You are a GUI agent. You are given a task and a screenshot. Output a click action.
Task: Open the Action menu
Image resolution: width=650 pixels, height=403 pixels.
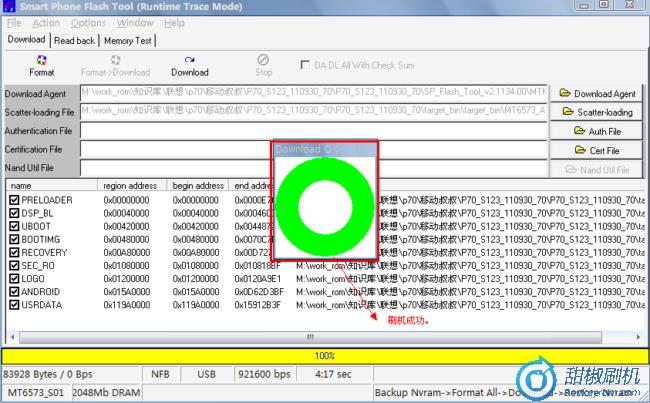coord(46,23)
